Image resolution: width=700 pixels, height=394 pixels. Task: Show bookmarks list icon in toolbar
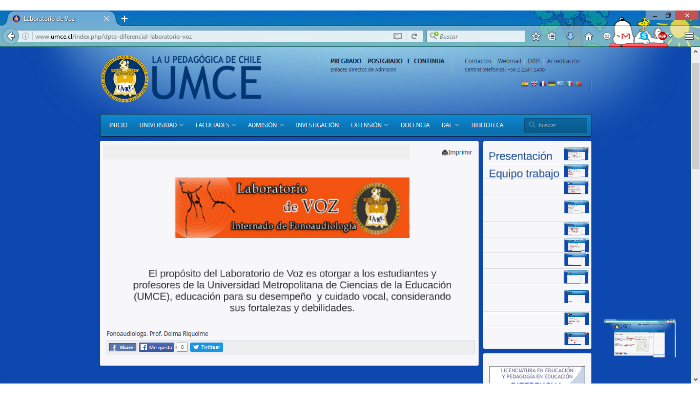click(x=552, y=37)
